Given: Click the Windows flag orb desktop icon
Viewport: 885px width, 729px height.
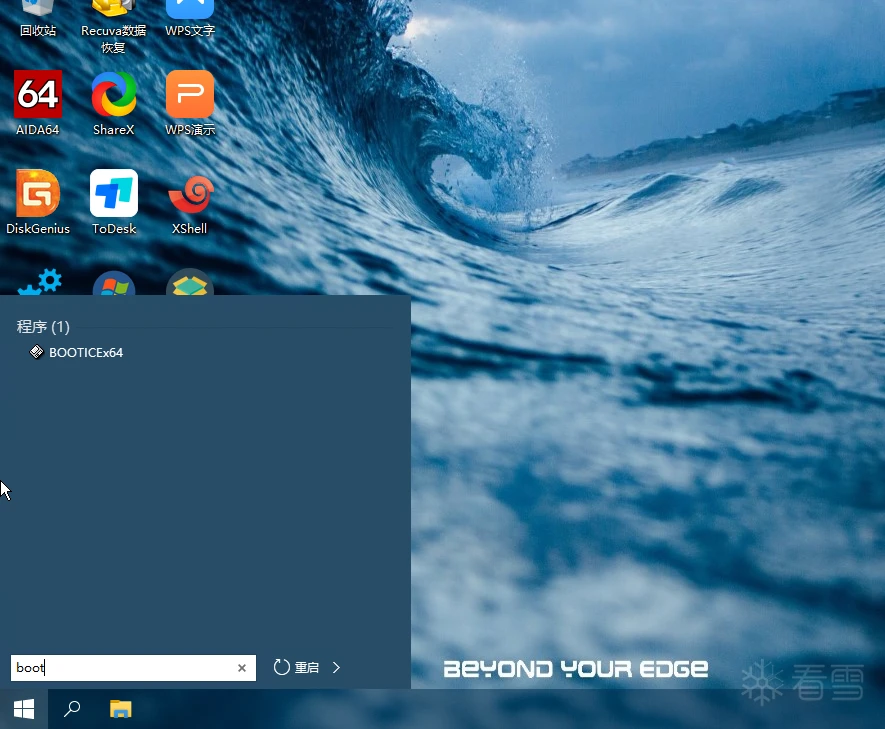Looking at the screenshot, I should 113,283.
